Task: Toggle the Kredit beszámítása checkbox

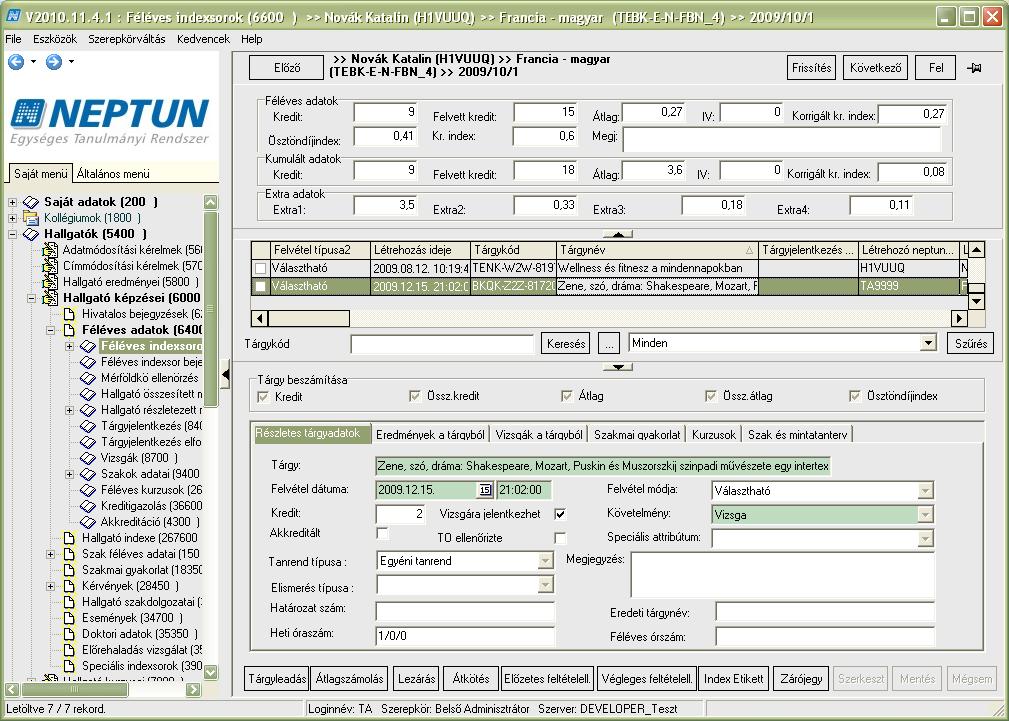Action: pos(263,397)
